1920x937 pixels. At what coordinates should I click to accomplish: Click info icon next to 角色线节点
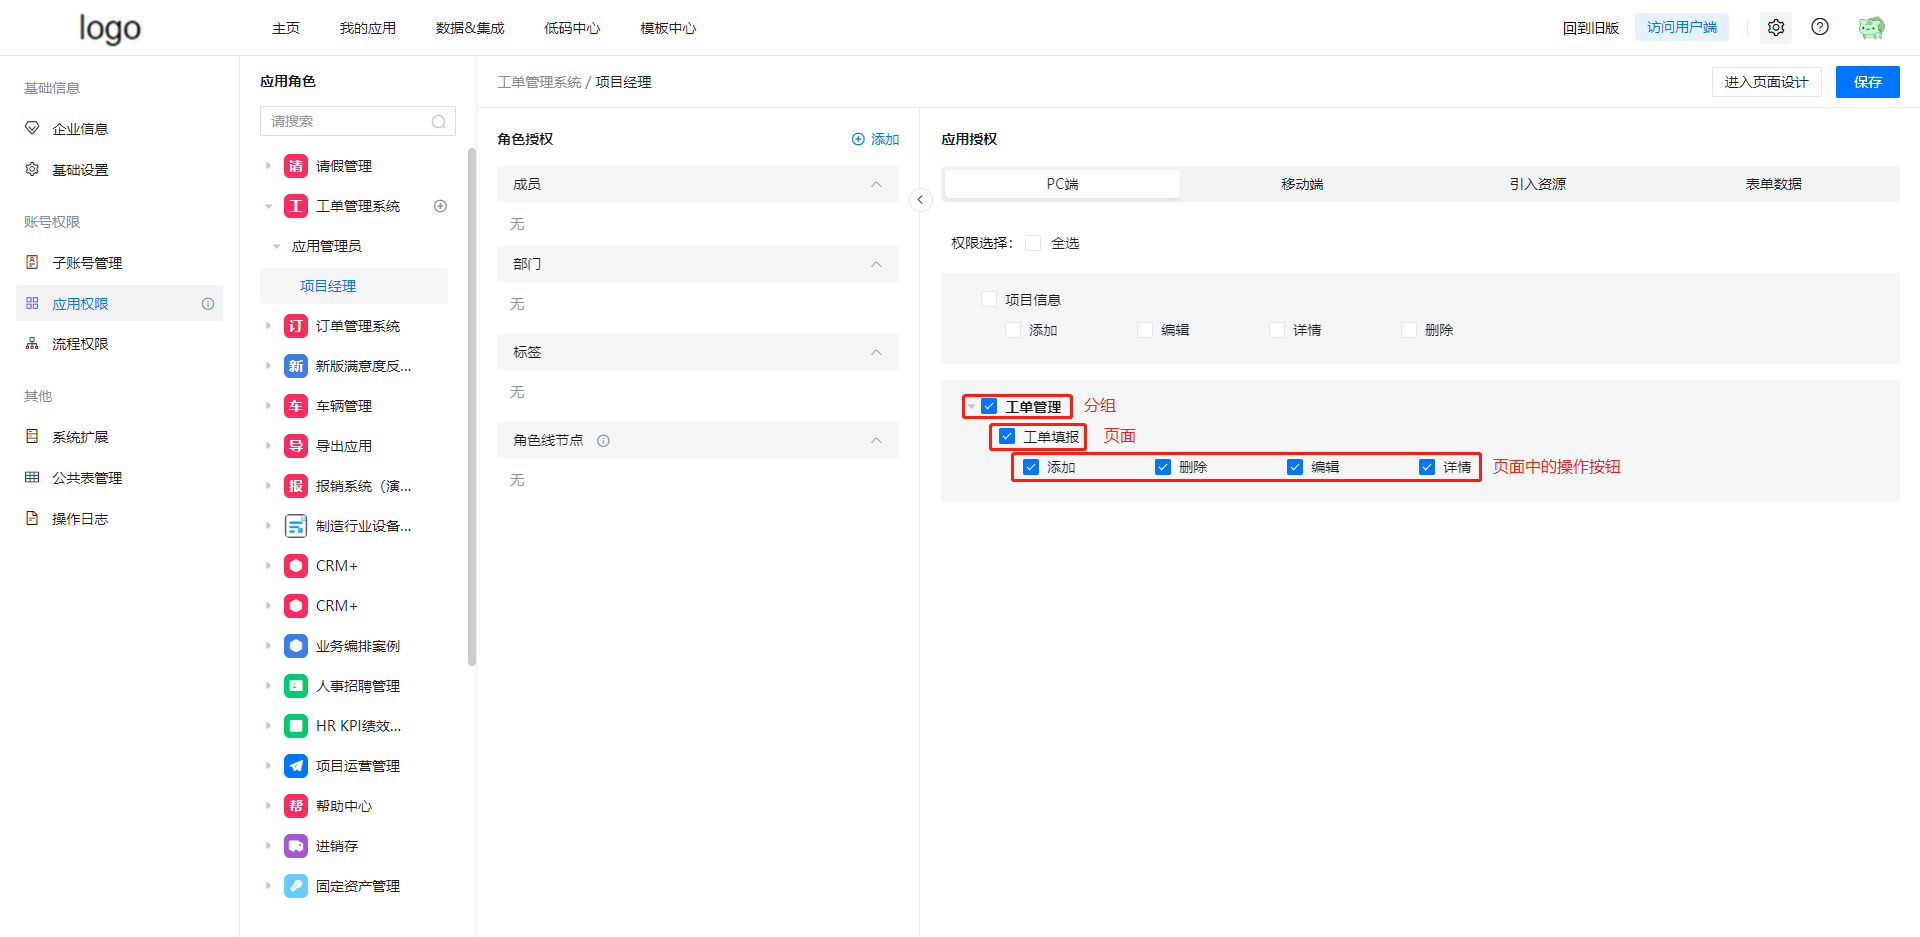point(603,441)
